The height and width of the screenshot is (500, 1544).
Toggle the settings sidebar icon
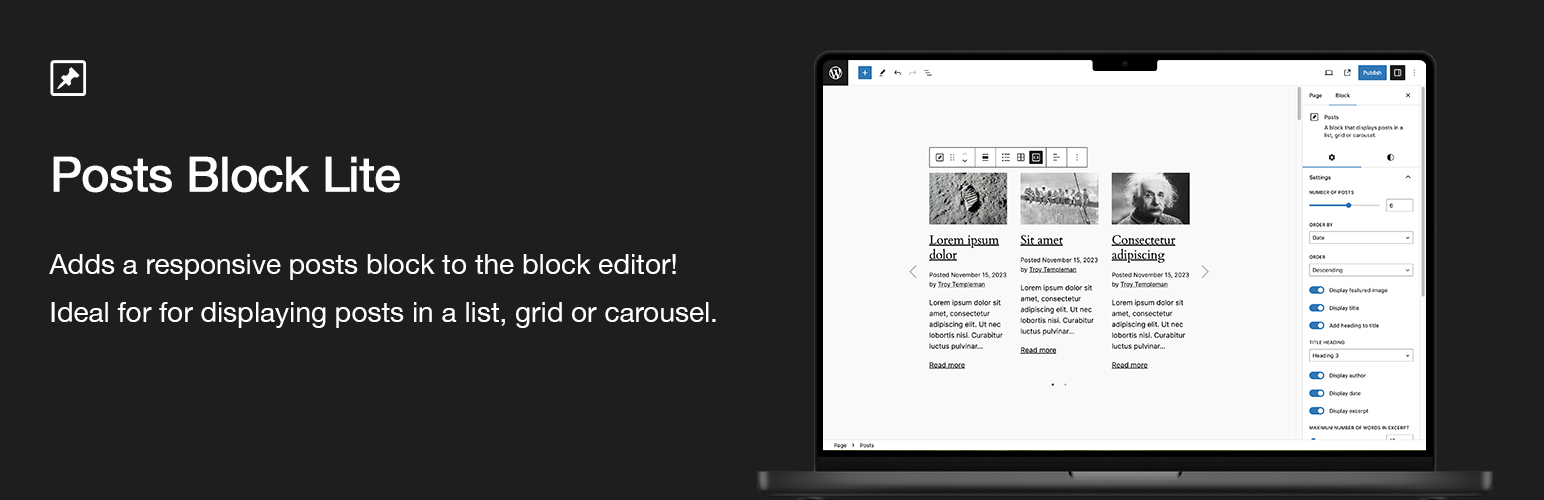click(1398, 73)
